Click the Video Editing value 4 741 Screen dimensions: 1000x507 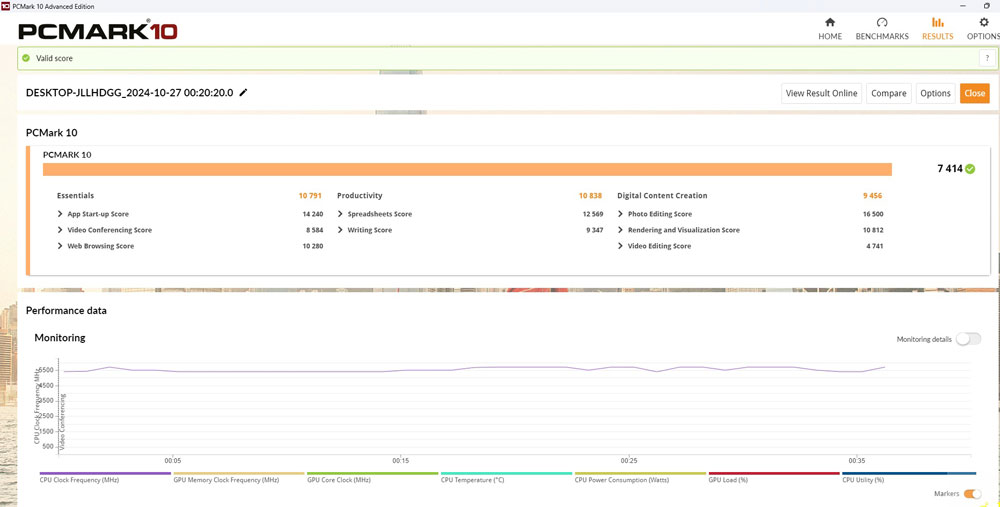[874, 246]
